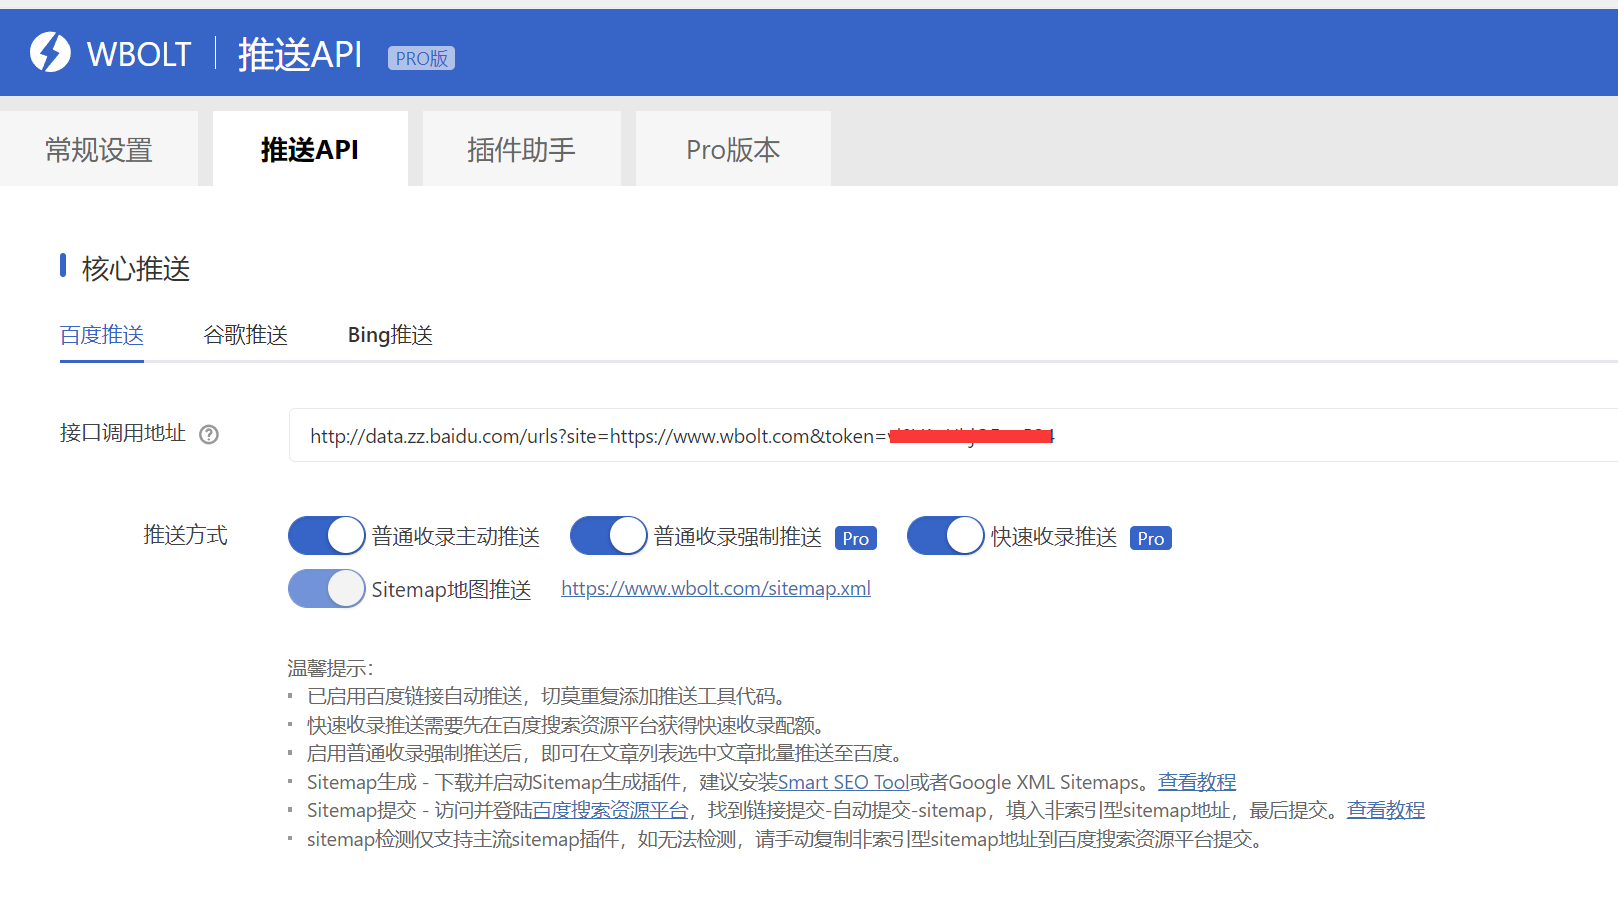The image size is (1618, 901).
Task: Open the 插件助手 tab
Action: click(521, 149)
